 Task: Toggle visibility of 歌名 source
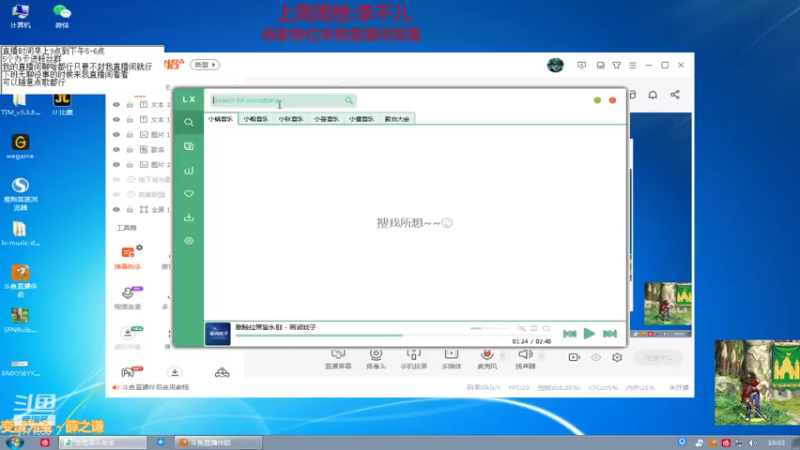(x=116, y=149)
